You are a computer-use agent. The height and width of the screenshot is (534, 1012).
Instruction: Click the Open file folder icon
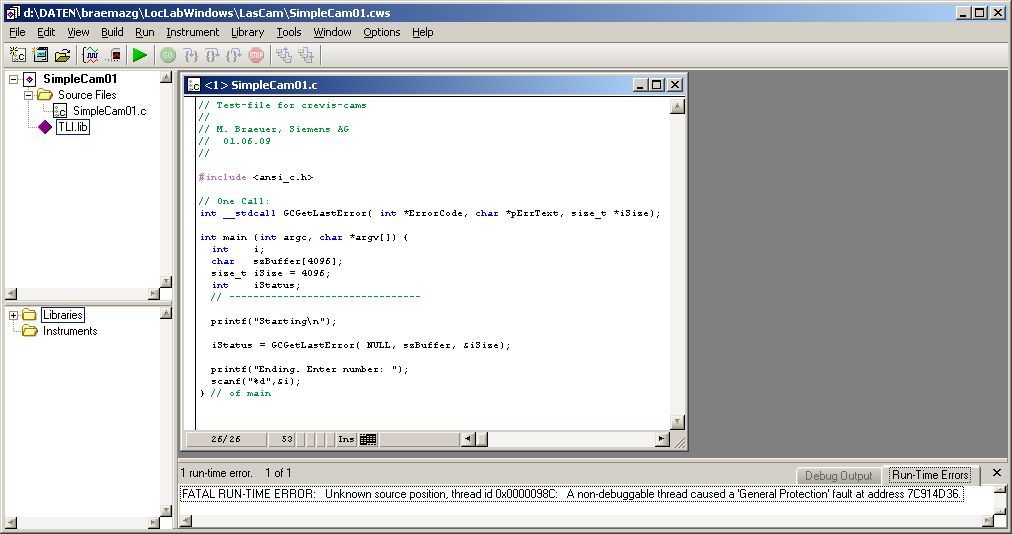click(x=62, y=56)
